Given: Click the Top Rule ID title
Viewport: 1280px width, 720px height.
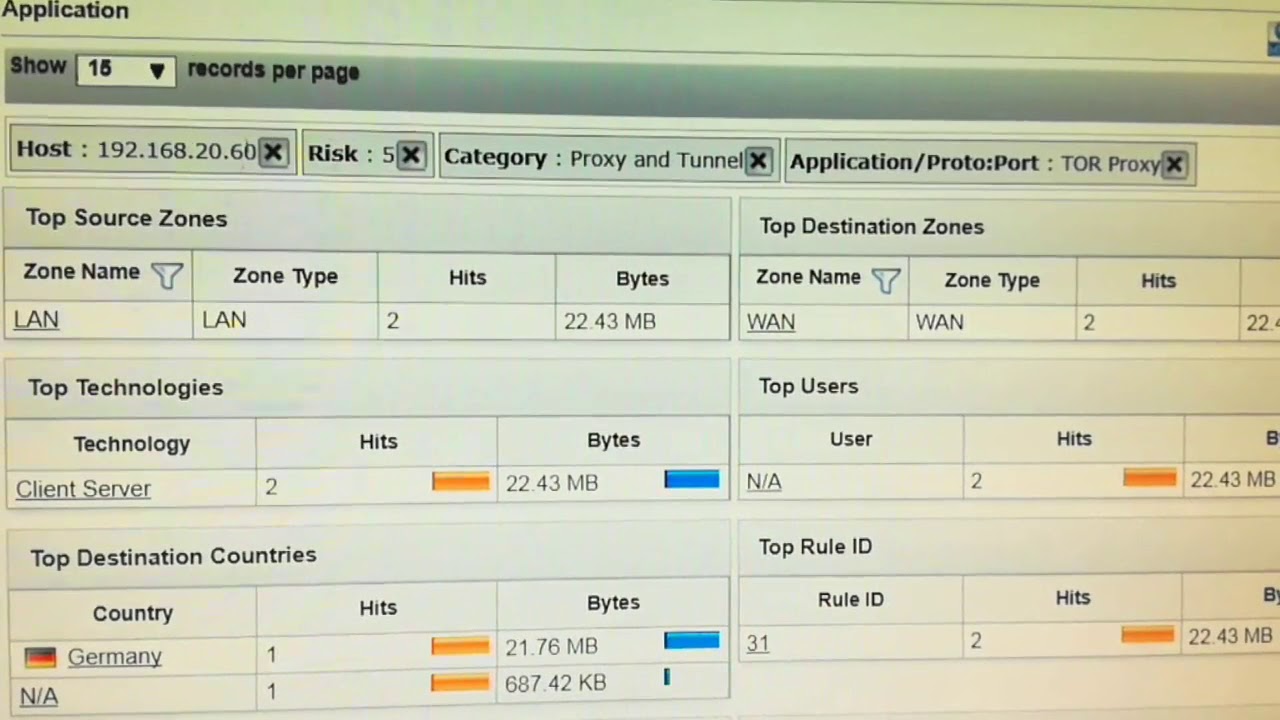Looking at the screenshot, I should [x=815, y=547].
